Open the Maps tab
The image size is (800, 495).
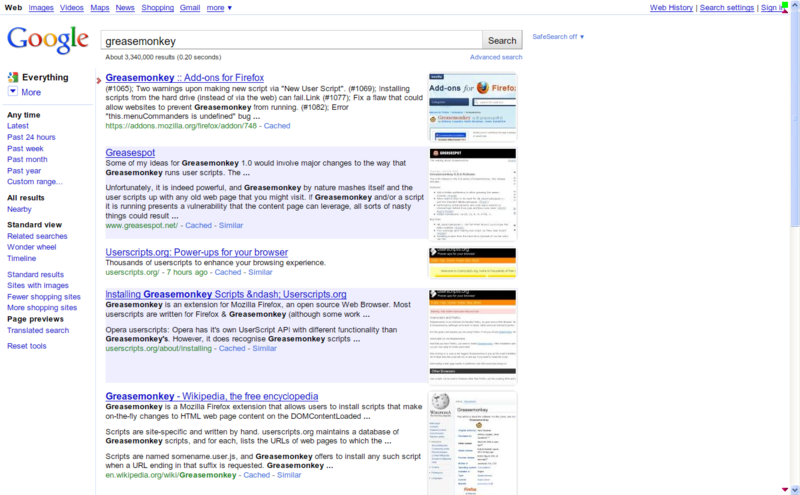[x=99, y=8]
